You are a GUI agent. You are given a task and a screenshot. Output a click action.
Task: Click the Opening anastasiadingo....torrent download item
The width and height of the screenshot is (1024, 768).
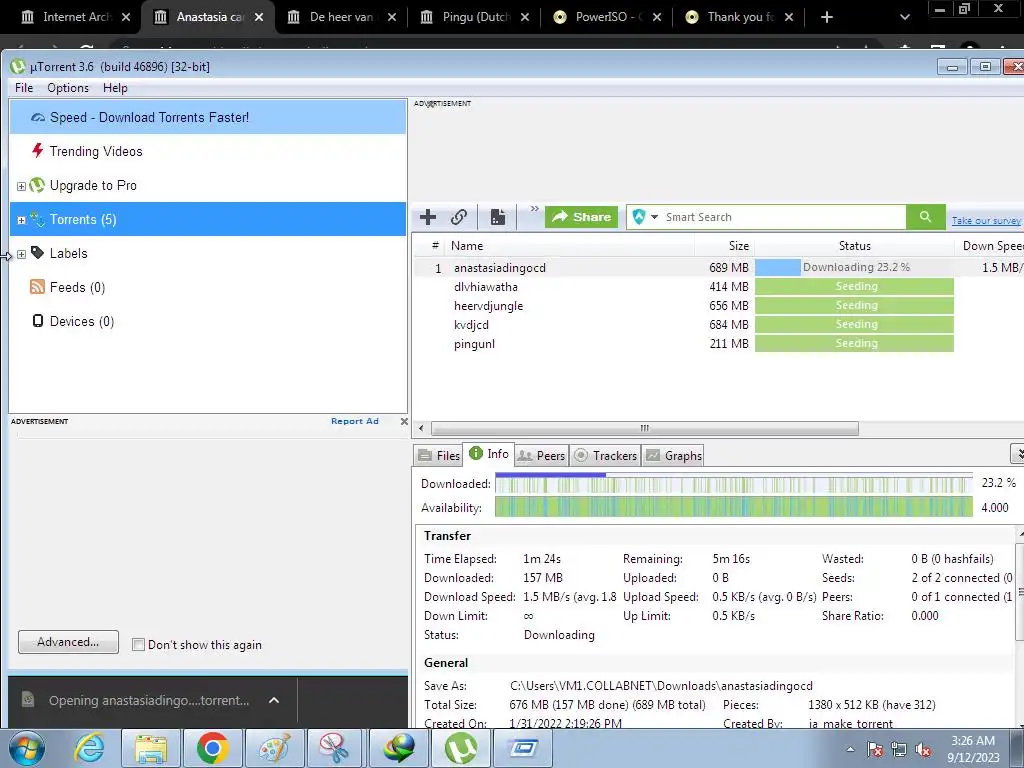pyautogui.click(x=149, y=700)
